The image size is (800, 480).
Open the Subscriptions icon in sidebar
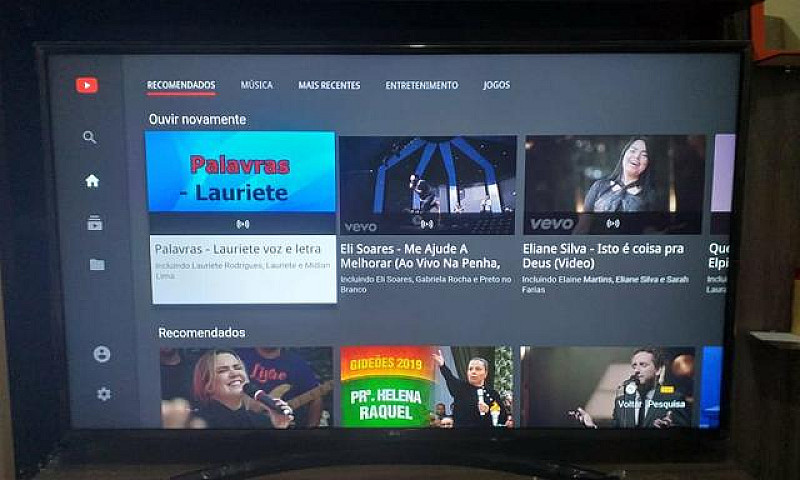(94, 222)
